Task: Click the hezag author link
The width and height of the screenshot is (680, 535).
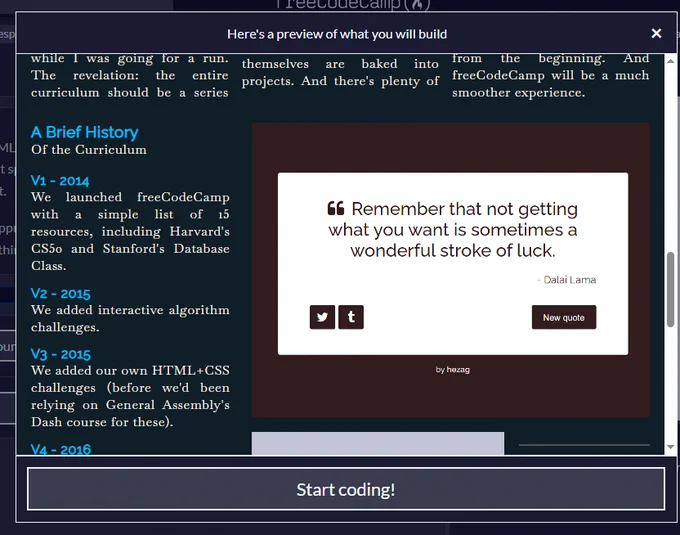Action: [x=458, y=369]
